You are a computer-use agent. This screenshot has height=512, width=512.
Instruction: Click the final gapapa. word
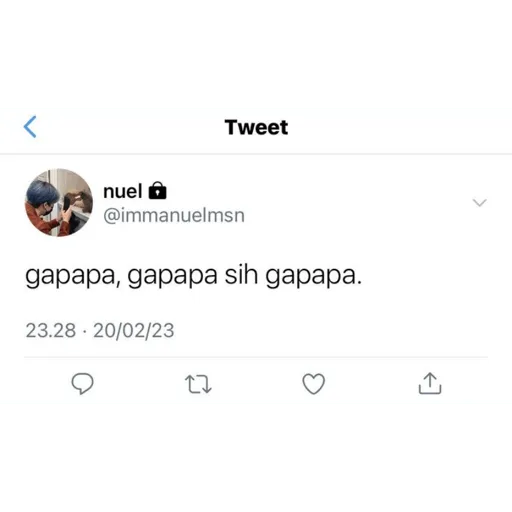[x=314, y=277]
